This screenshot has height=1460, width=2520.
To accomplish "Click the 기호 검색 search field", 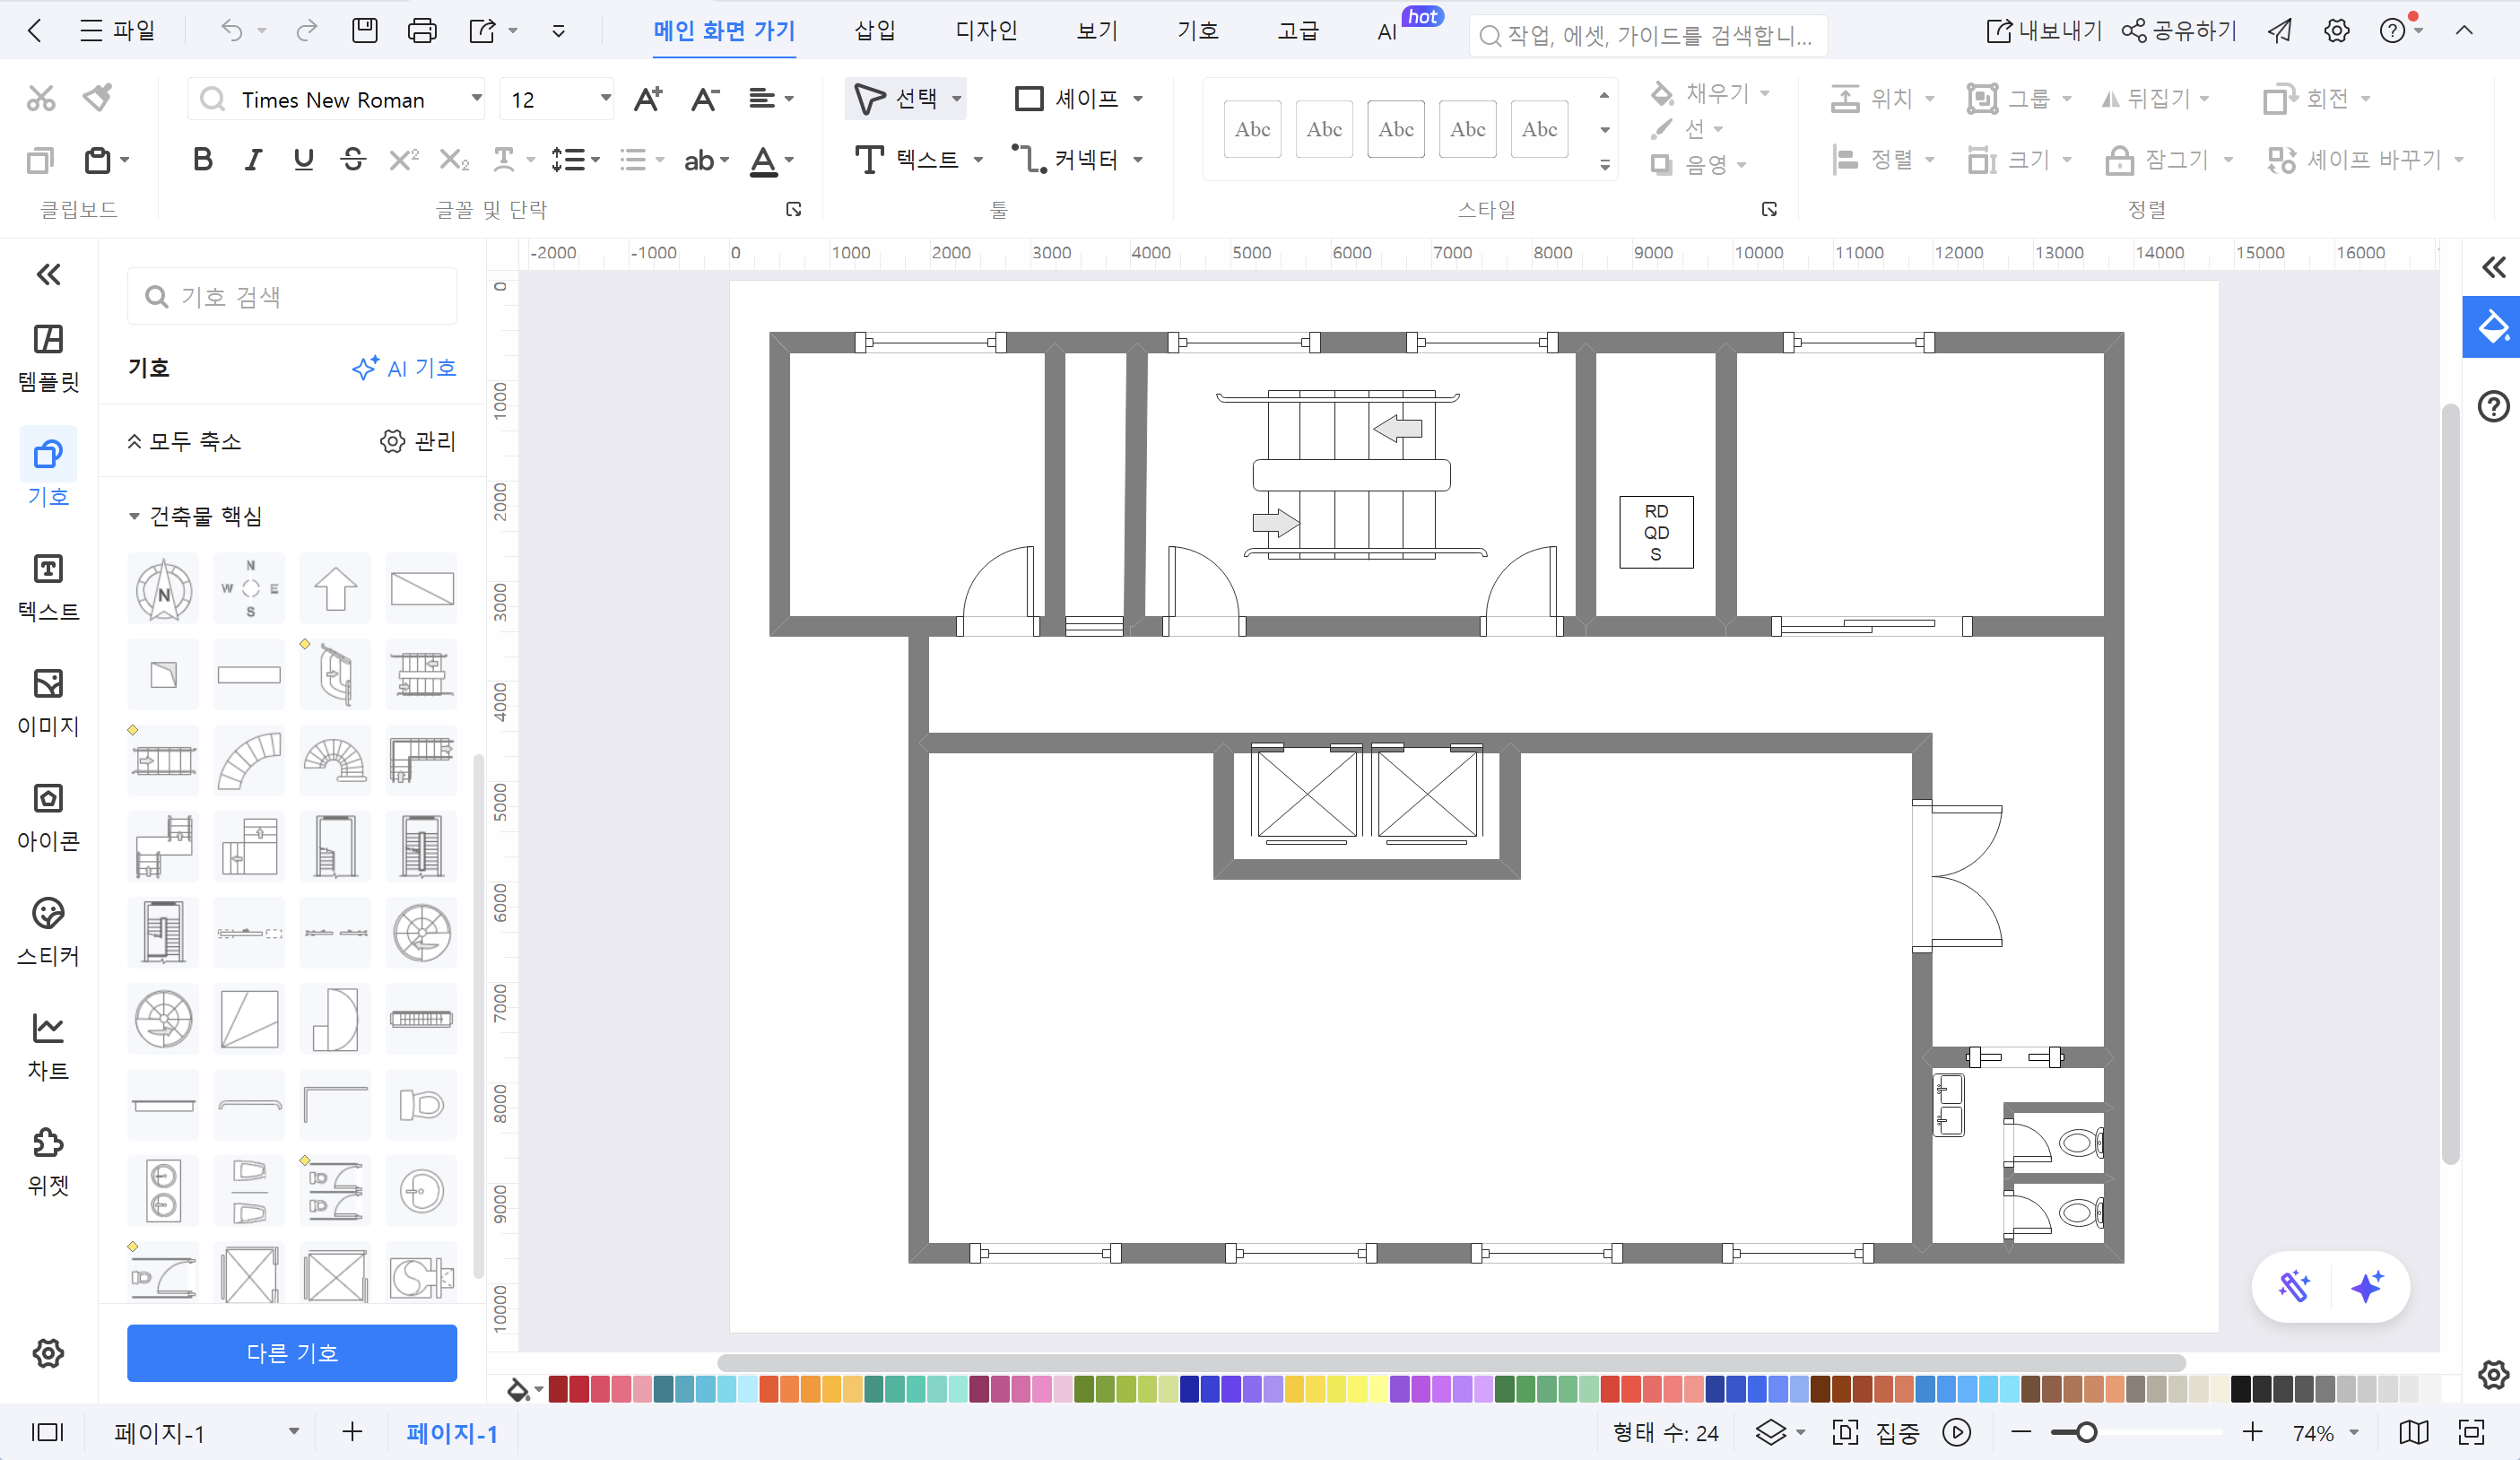I will click(x=291, y=296).
